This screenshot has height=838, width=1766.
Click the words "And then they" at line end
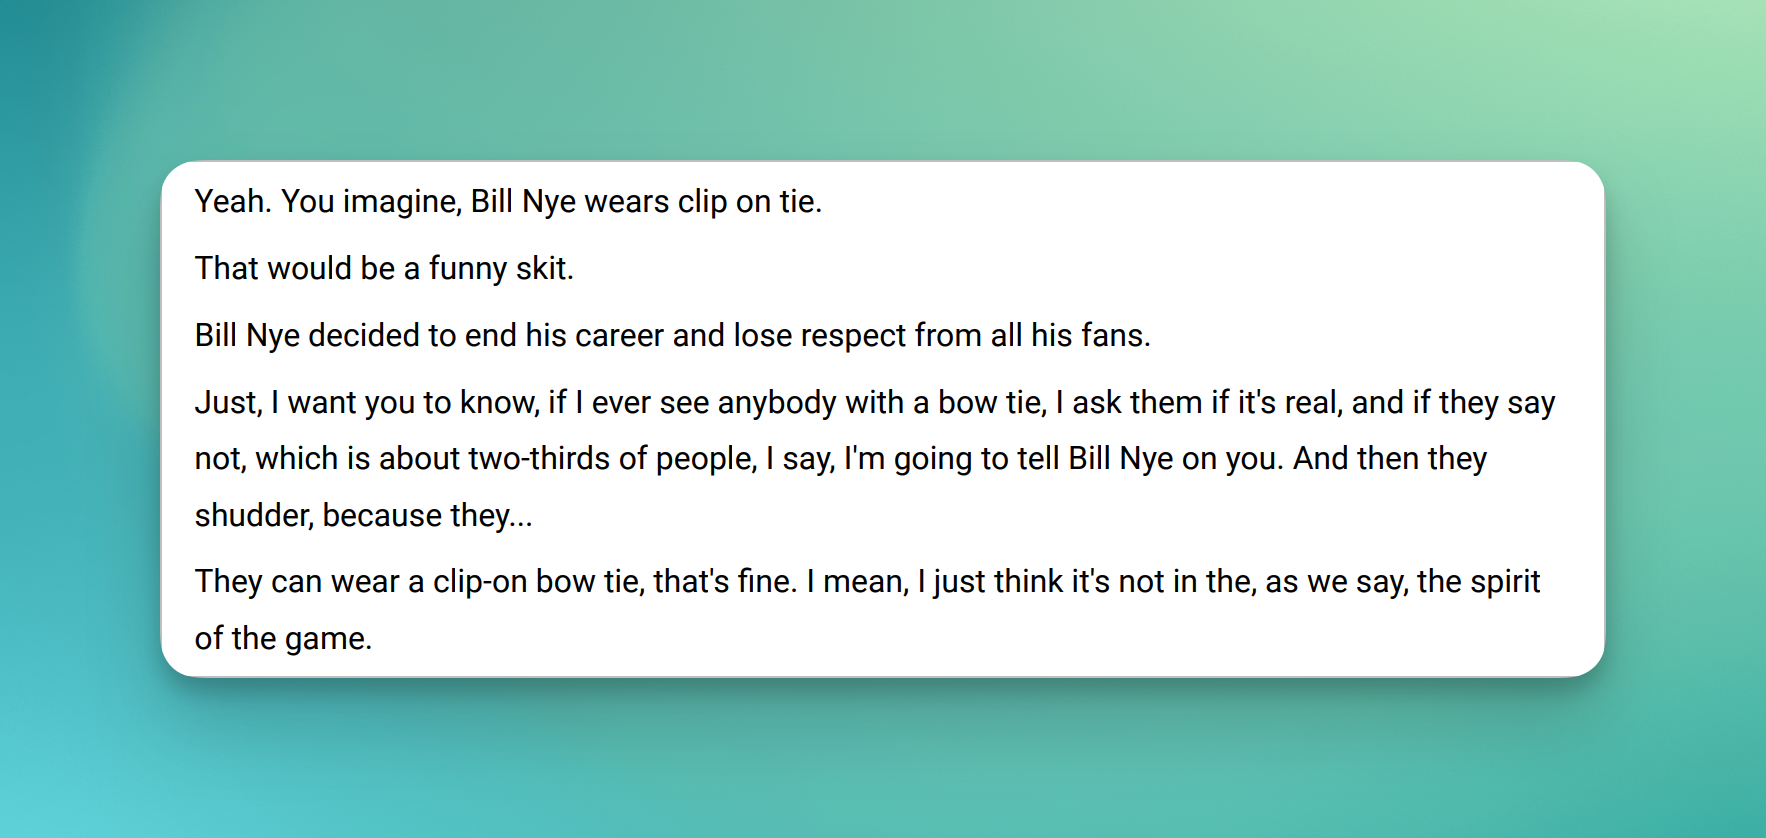click(x=1390, y=459)
